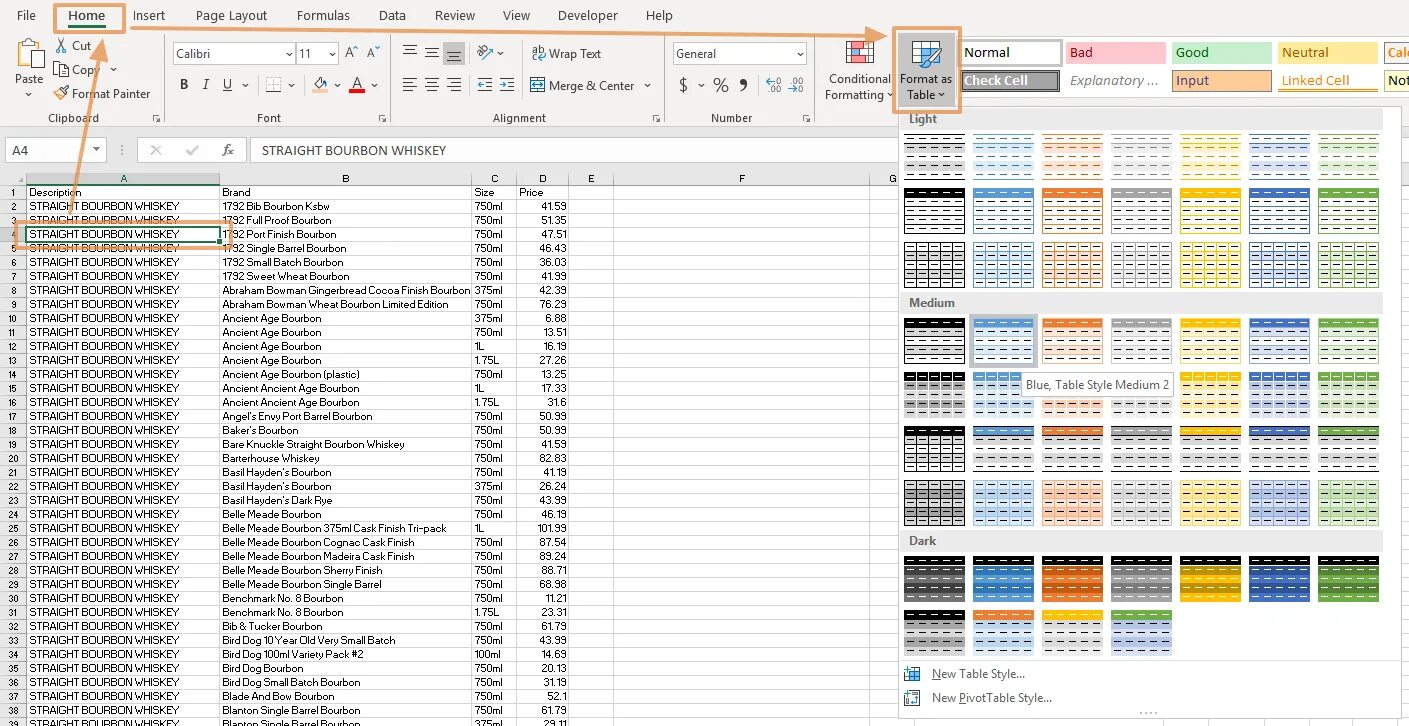Apply Comma Style format

point(745,86)
